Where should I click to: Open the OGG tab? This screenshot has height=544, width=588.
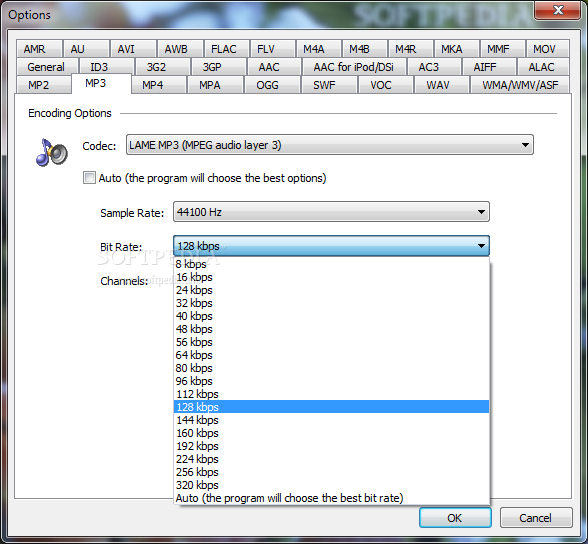[x=272, y=85]
